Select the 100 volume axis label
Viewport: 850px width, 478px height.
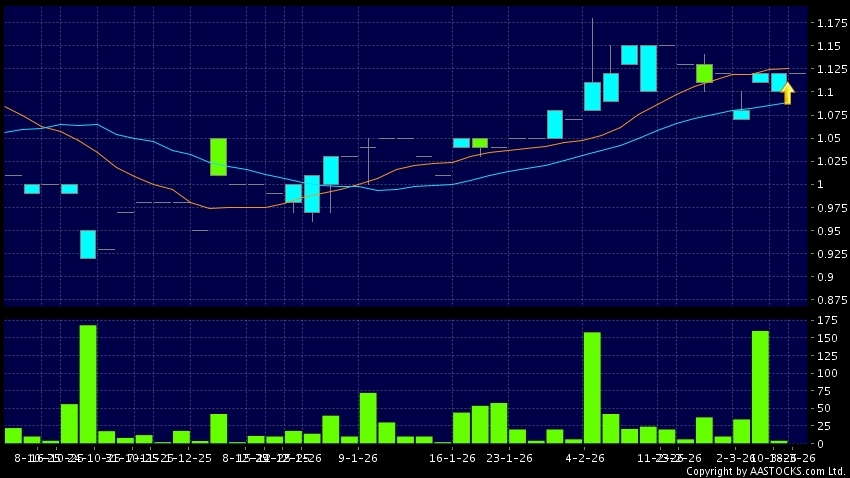tap(826, 373)
